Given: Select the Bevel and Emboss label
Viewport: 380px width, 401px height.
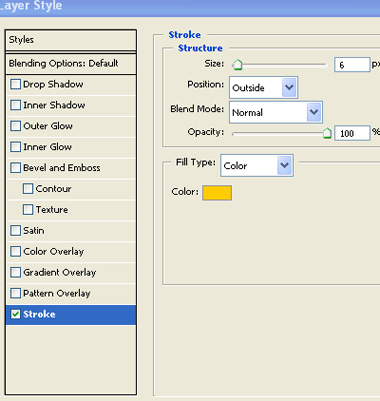Looking at the screenshot, I should (62, 168).
